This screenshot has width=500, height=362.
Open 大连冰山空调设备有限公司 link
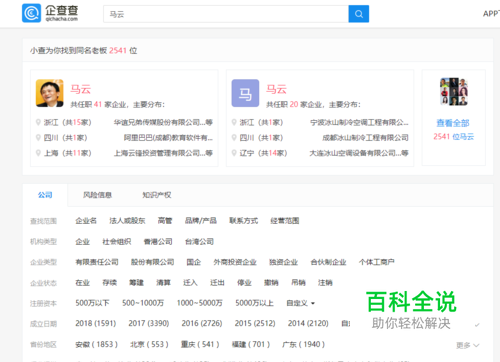(x=359, y=153)
